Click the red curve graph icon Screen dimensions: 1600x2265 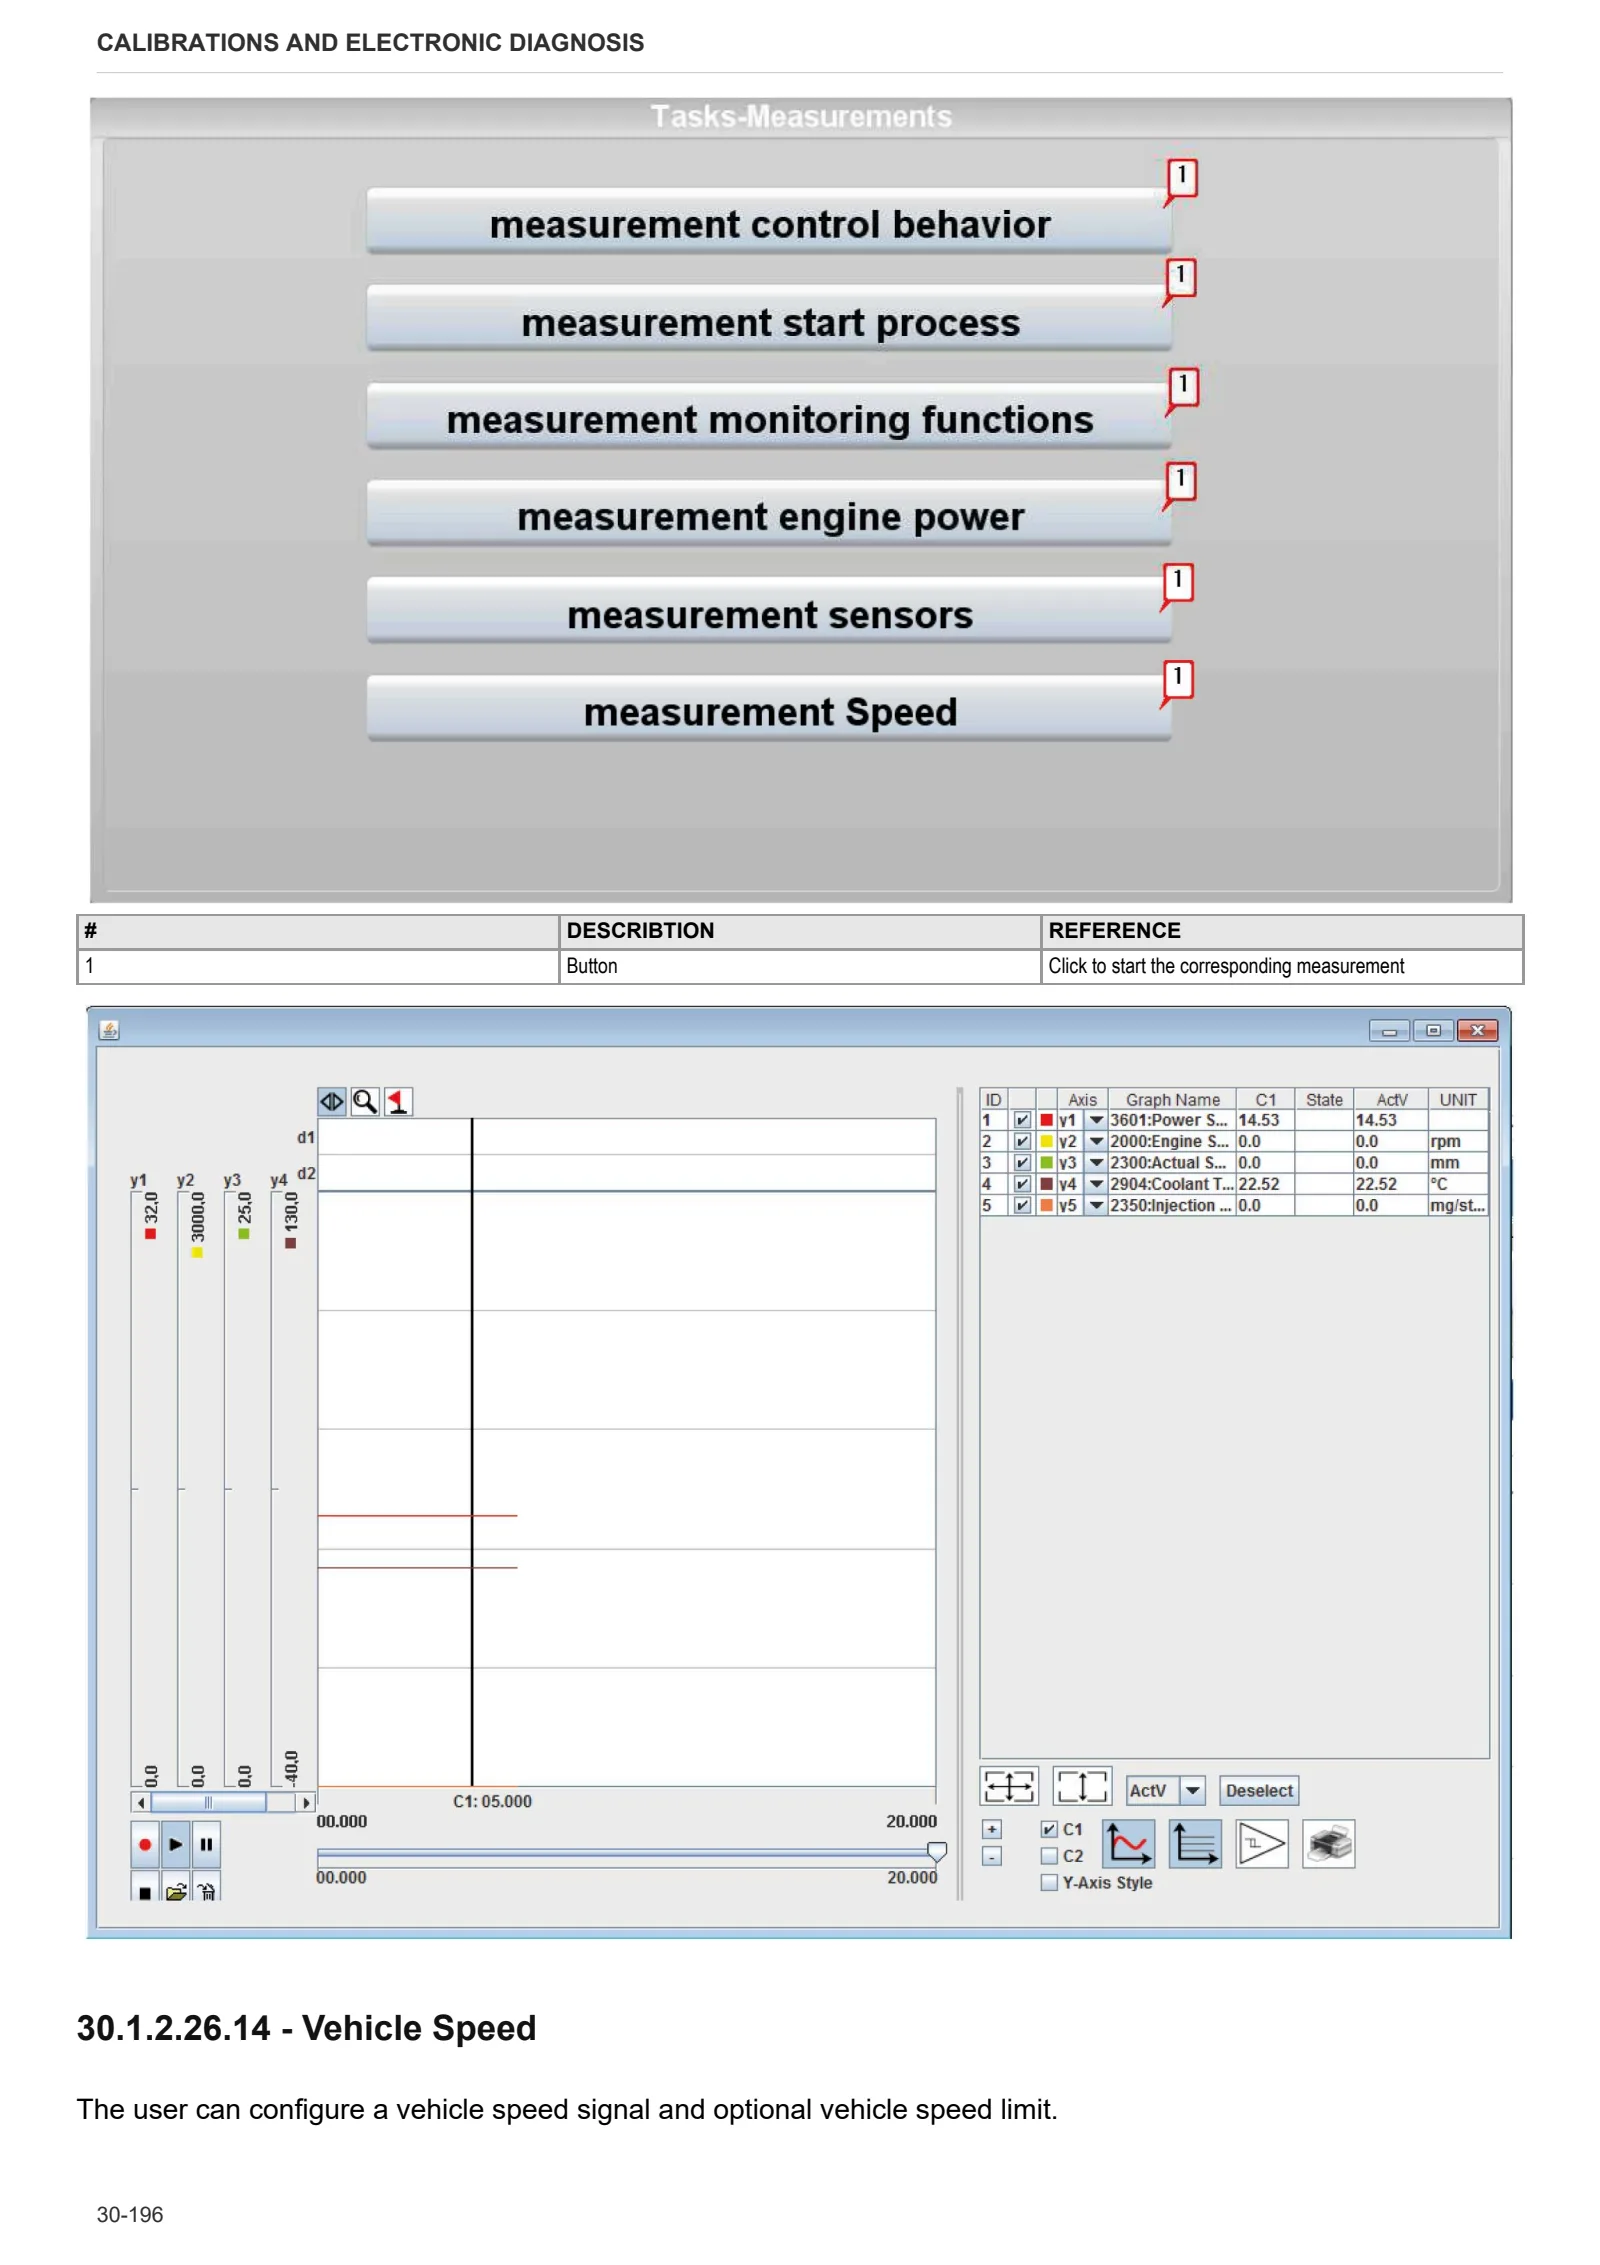[1128, 1844]
